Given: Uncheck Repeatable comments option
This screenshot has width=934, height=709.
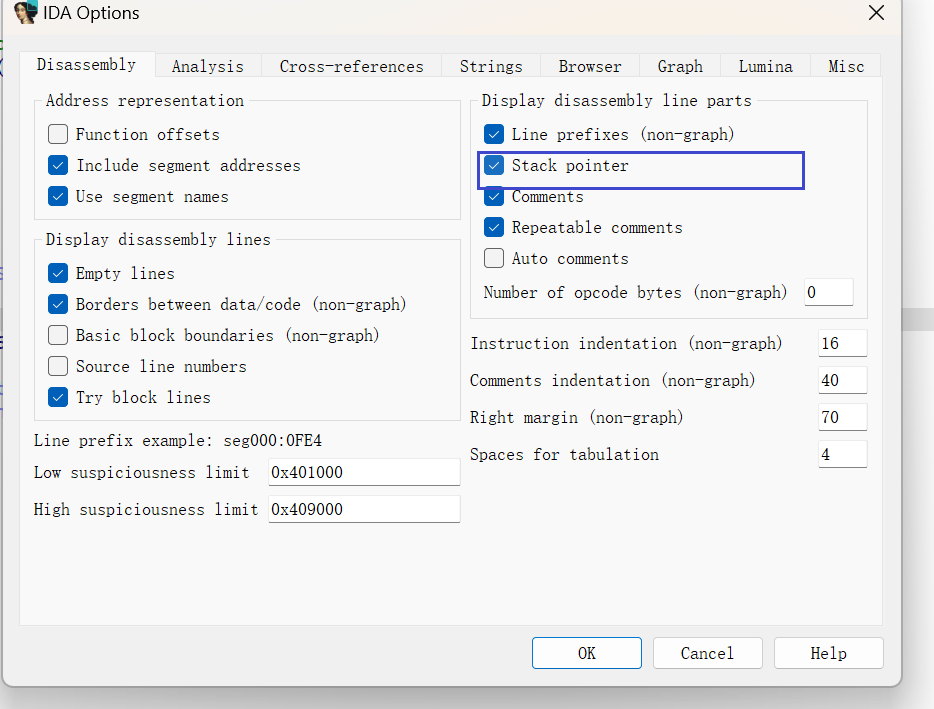Looking at the screenshot, I should click(494, 227).
